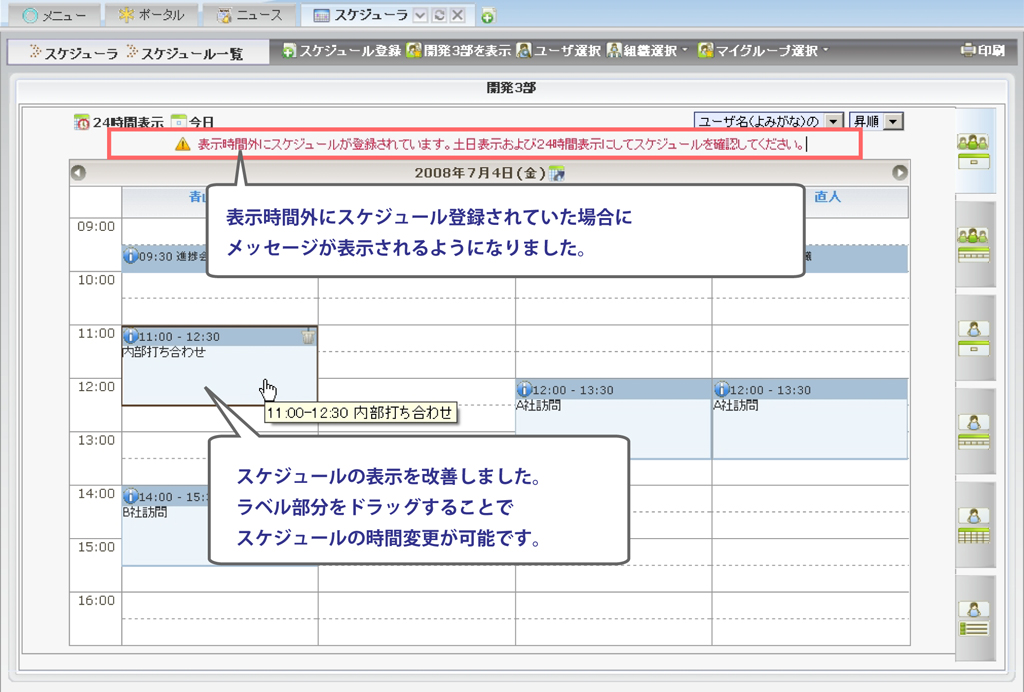Add a new tab with the green plus icon
Viewport: 1024px width, 692px height.
pyautogui.click(x=487, y=17)
